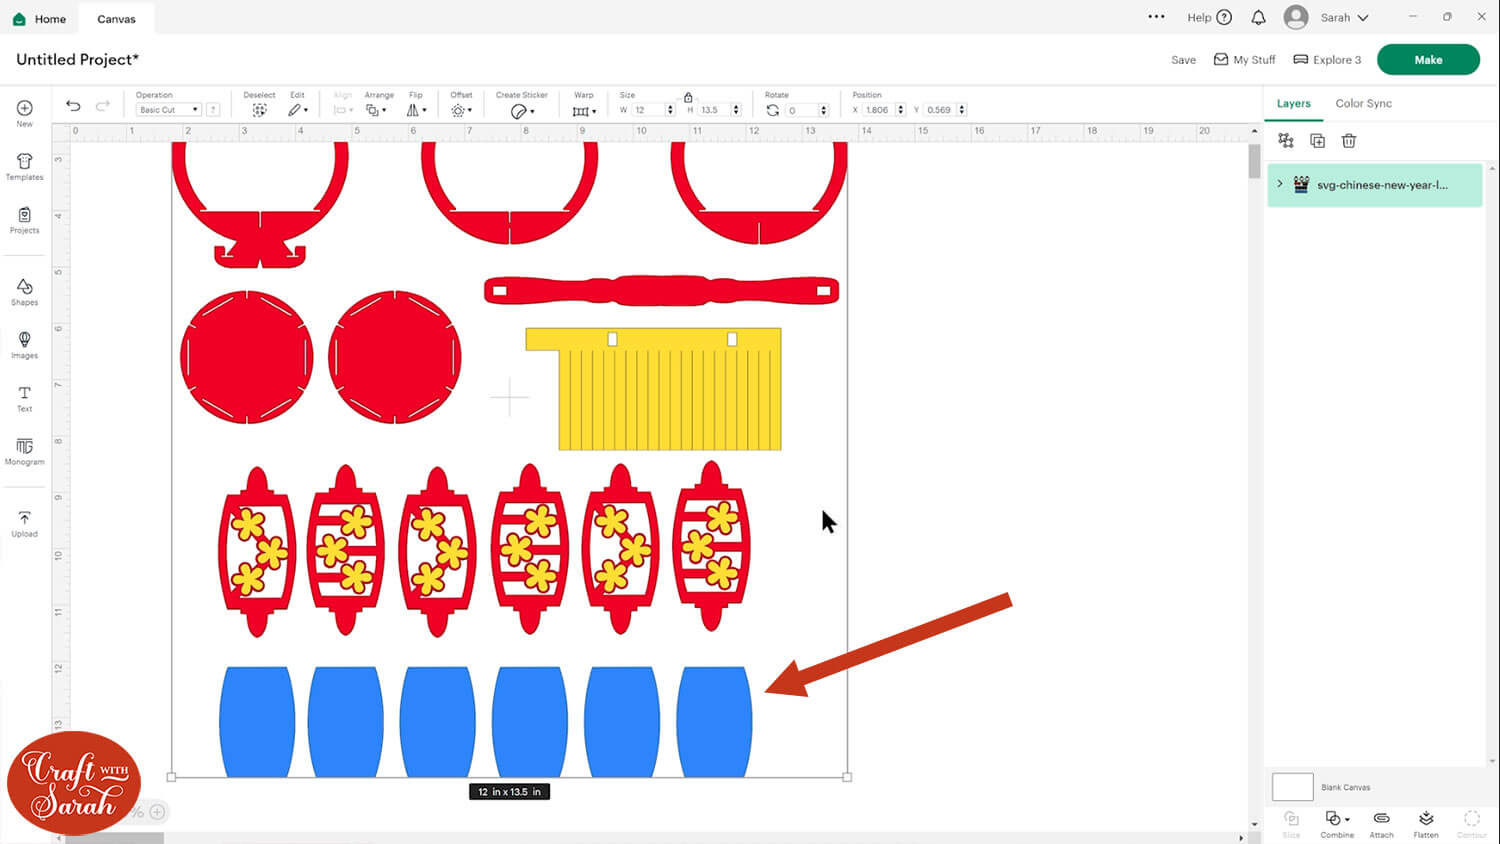The height and width of the screenshot is (844, 1500).
Task: Click the Height size field
Action: coord(714,110)
